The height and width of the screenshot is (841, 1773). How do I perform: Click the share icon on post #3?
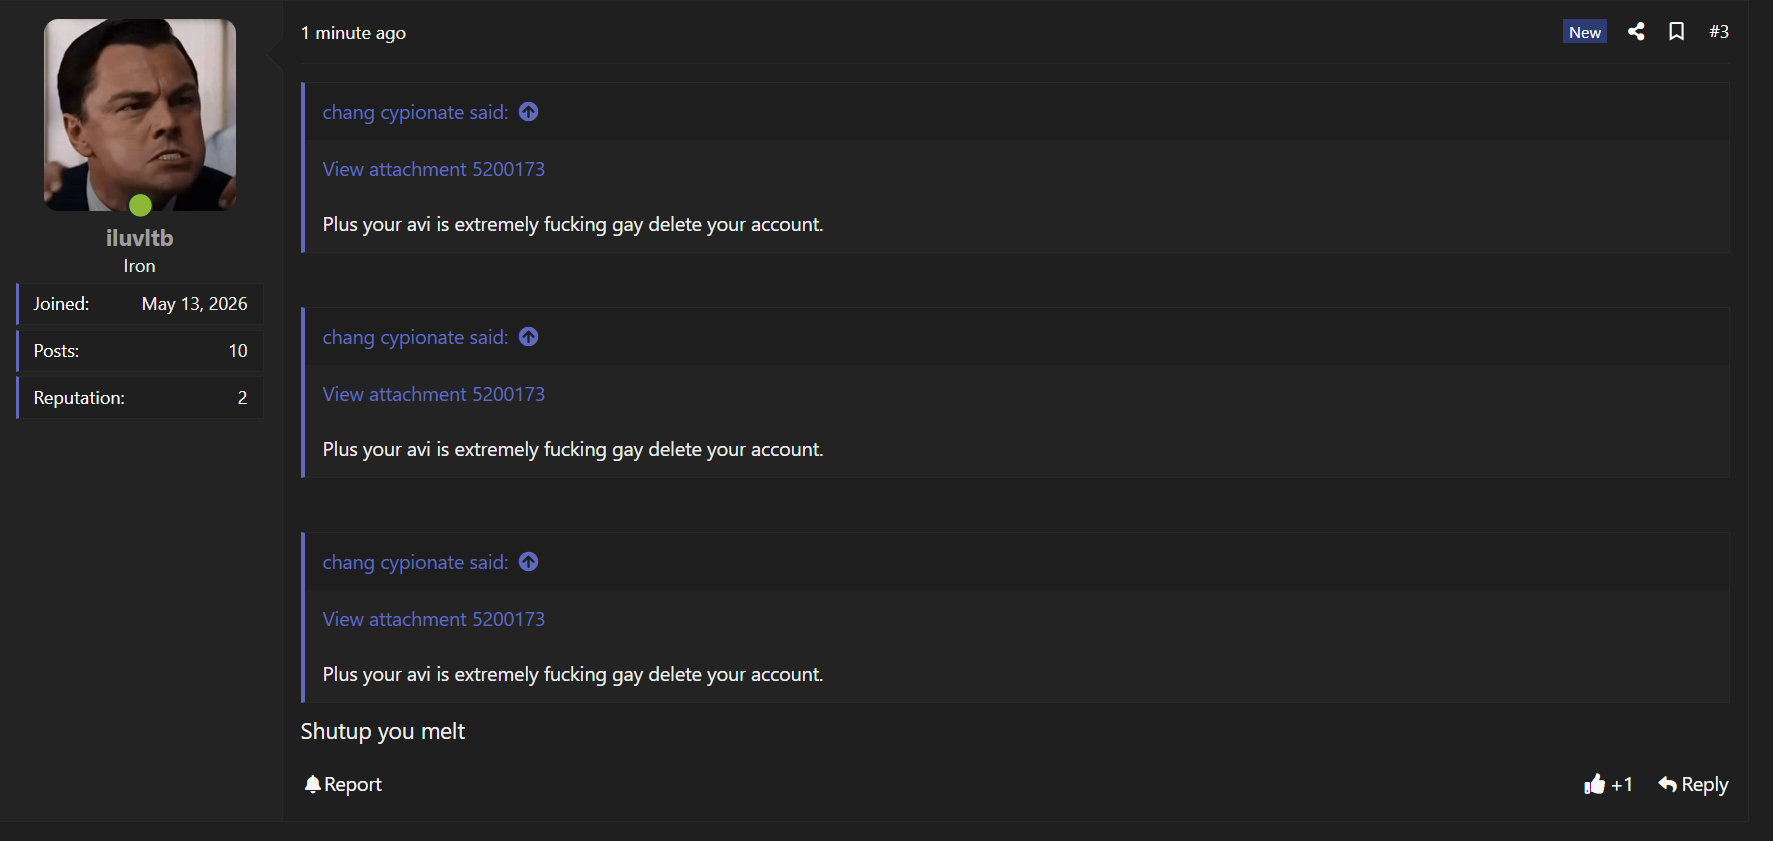pos(1636,32)
